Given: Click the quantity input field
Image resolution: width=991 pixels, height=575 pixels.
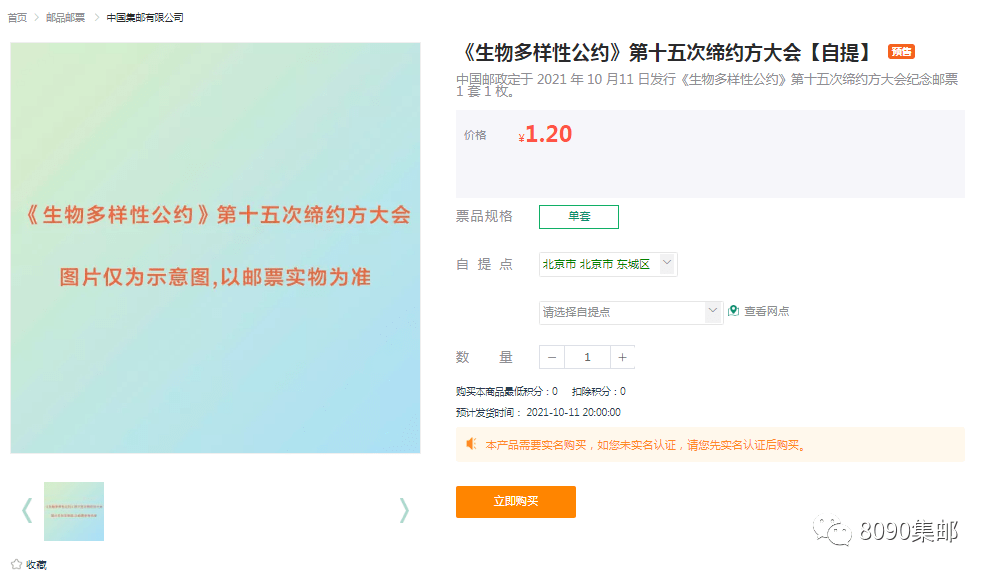Looking at the screenshot, I should pyautogui.click(x=587, y=357).
